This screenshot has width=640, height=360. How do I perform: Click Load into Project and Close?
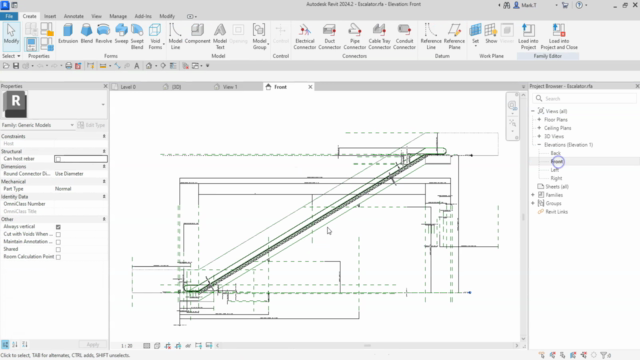pos(559,37)
